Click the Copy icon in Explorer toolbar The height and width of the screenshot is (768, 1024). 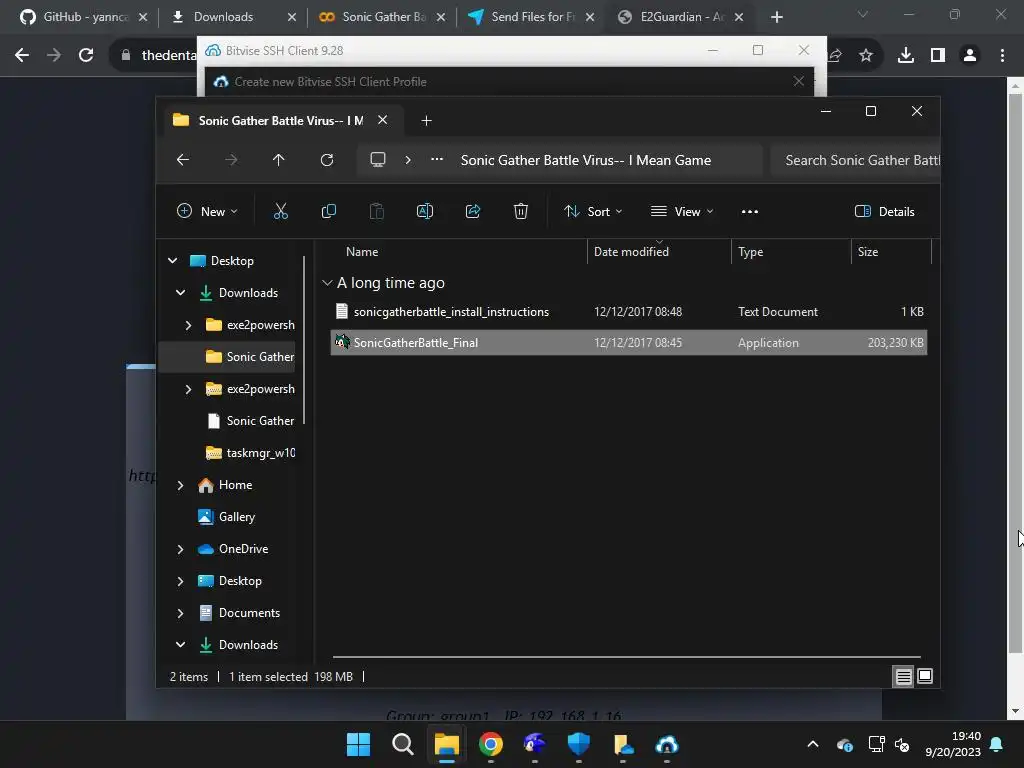328,212
